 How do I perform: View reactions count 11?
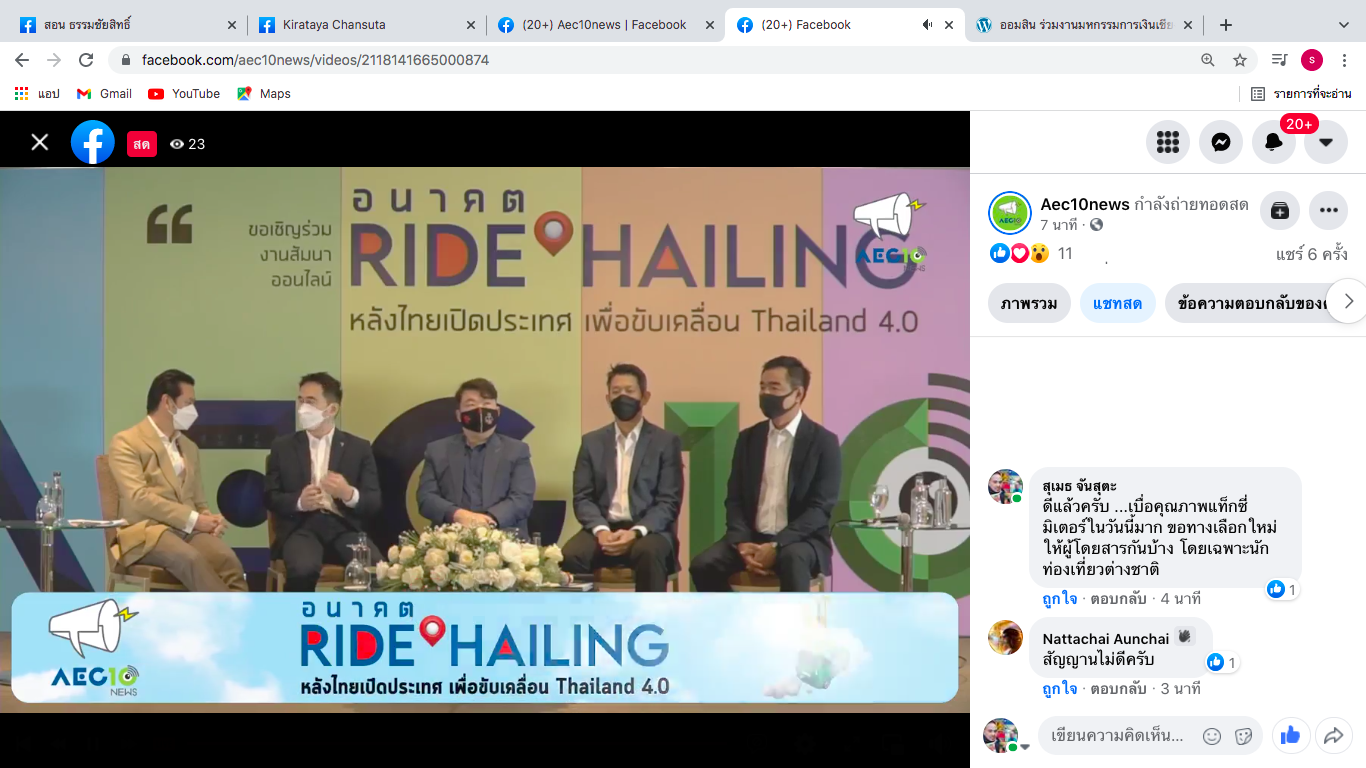1065,254
